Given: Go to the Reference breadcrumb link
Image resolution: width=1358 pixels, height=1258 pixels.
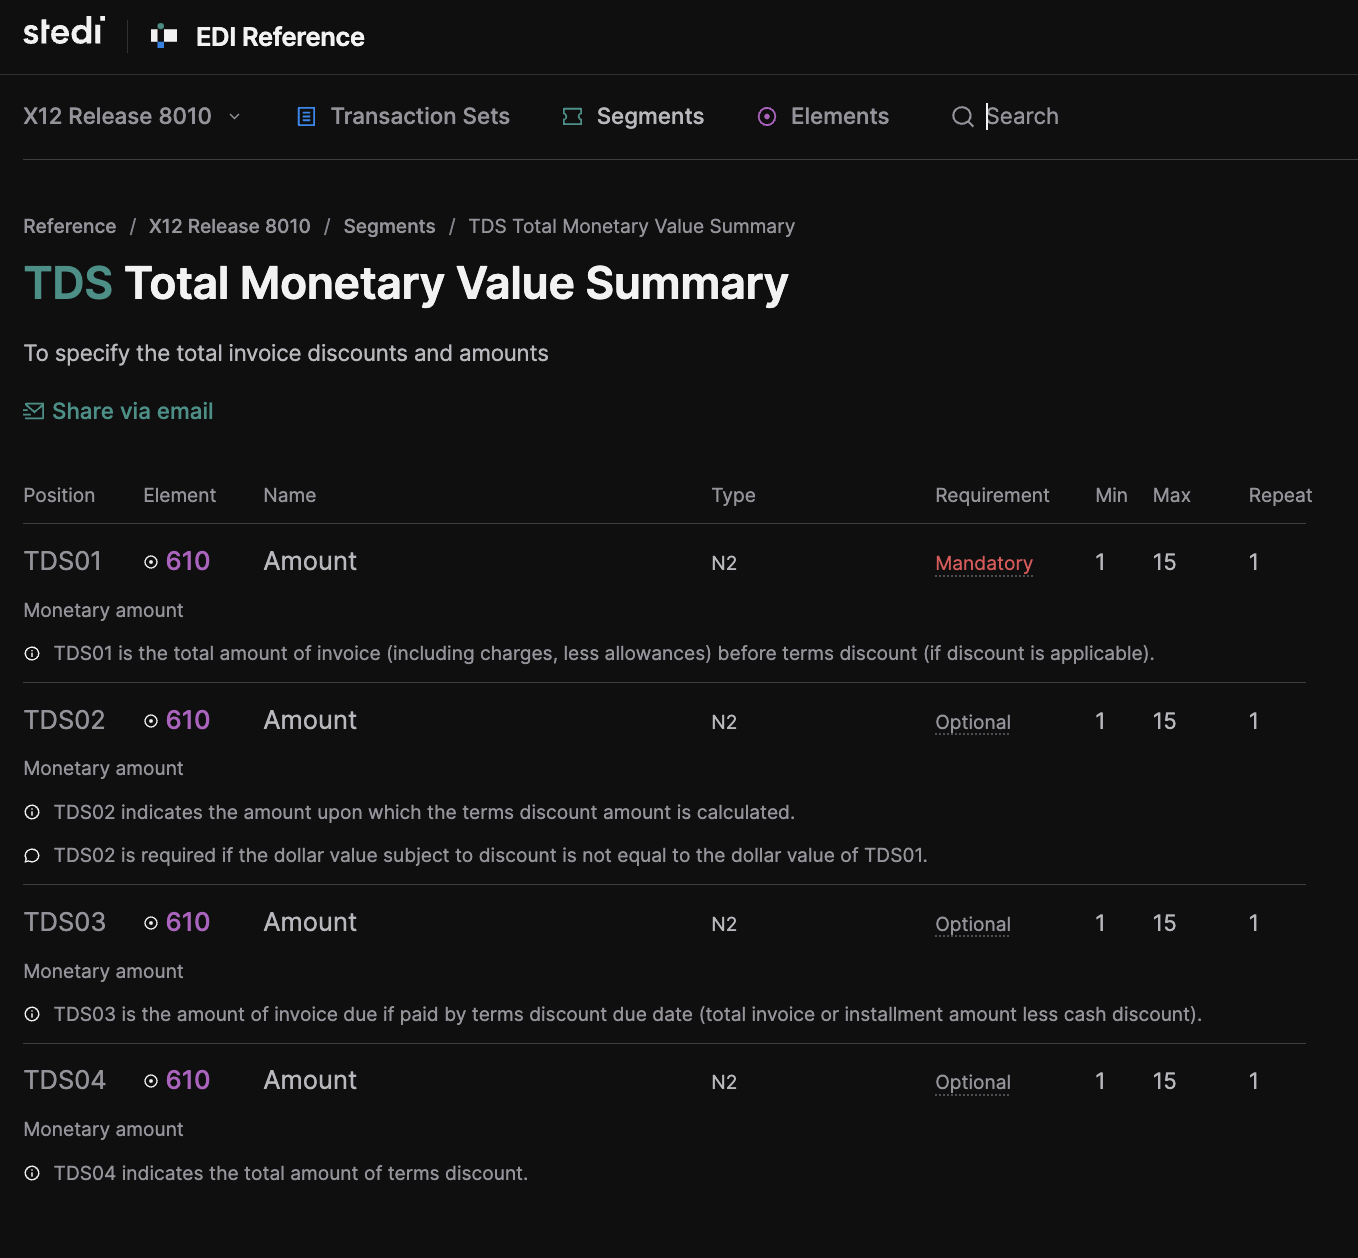Looking at the screenshot, I should [x=70, y=226].
